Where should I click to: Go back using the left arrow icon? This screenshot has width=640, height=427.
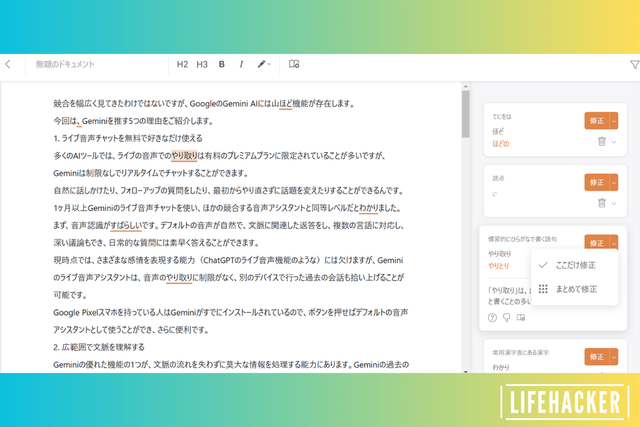[8, 64]
